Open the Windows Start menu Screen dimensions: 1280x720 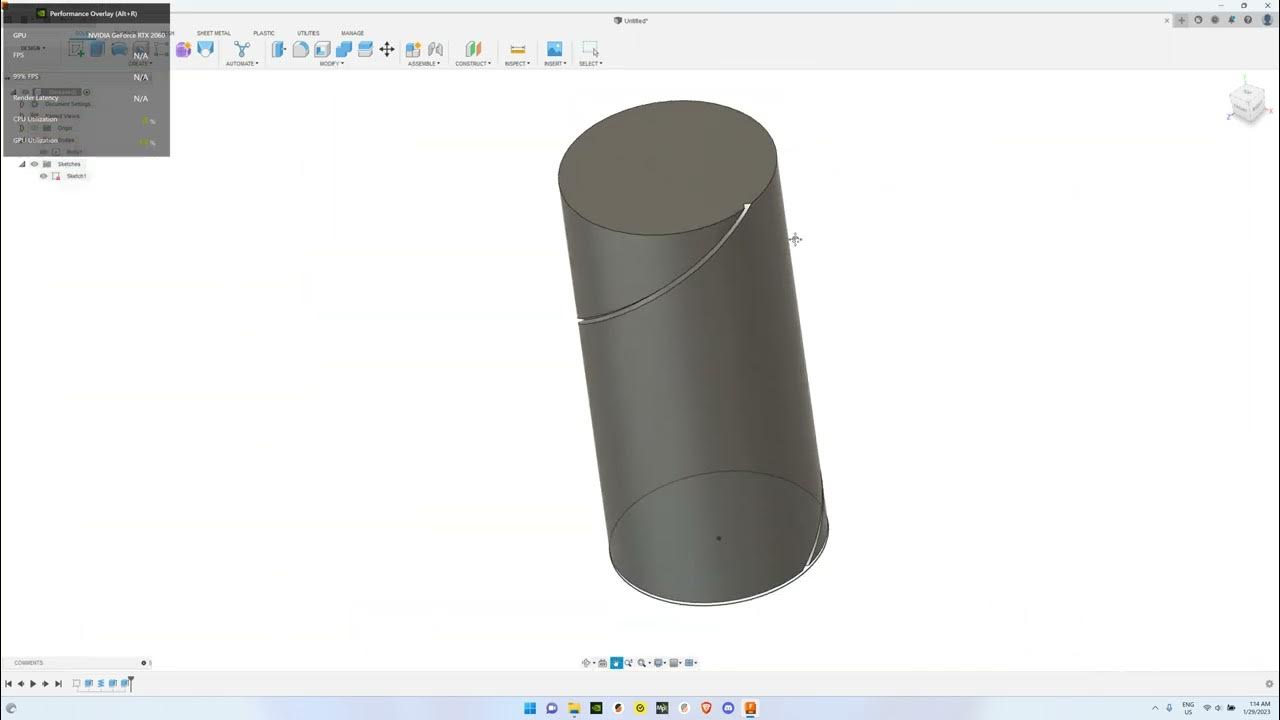click(530, 708)
